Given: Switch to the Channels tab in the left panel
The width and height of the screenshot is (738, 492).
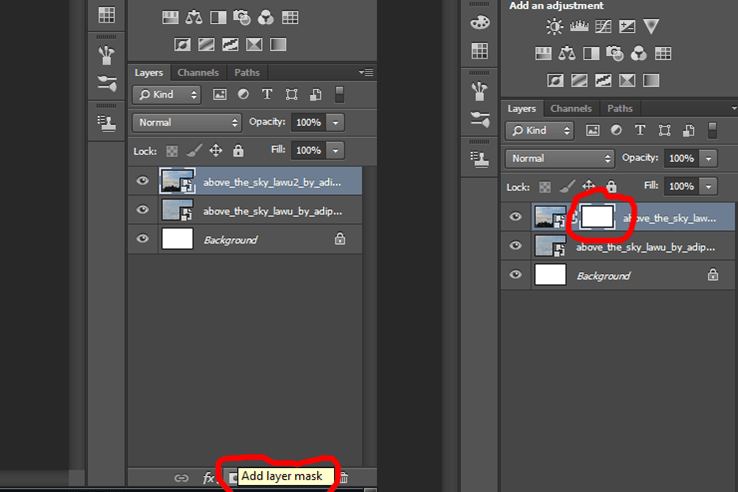Looking at the screenshot, I should tap(198, 73).
